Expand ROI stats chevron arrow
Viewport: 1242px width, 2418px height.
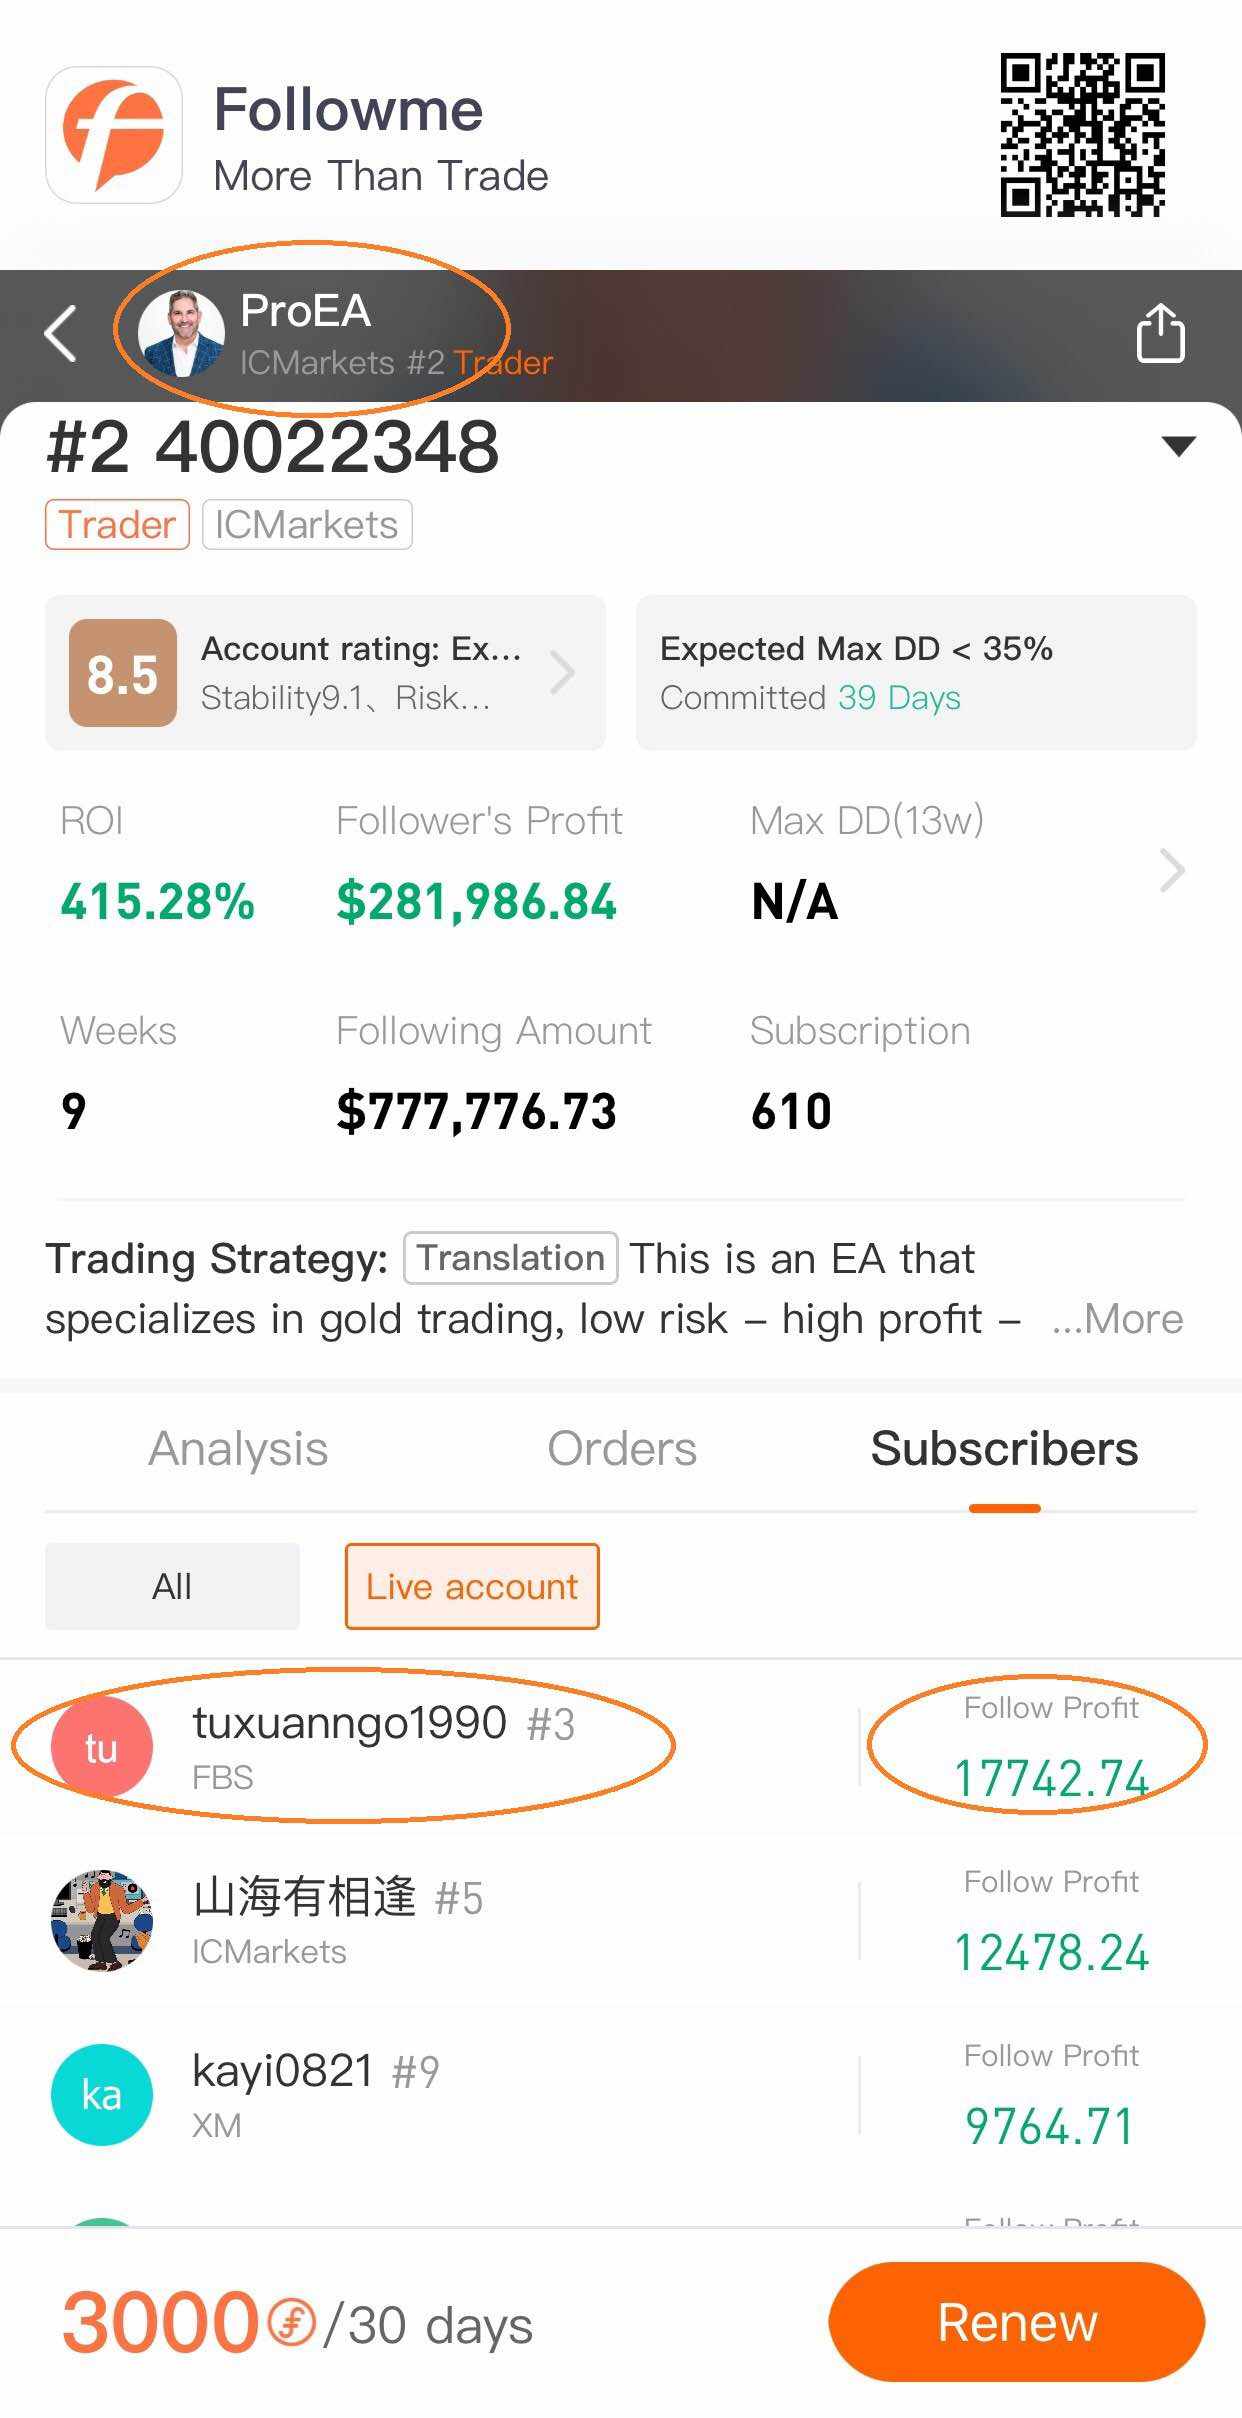coord(1172,870)
